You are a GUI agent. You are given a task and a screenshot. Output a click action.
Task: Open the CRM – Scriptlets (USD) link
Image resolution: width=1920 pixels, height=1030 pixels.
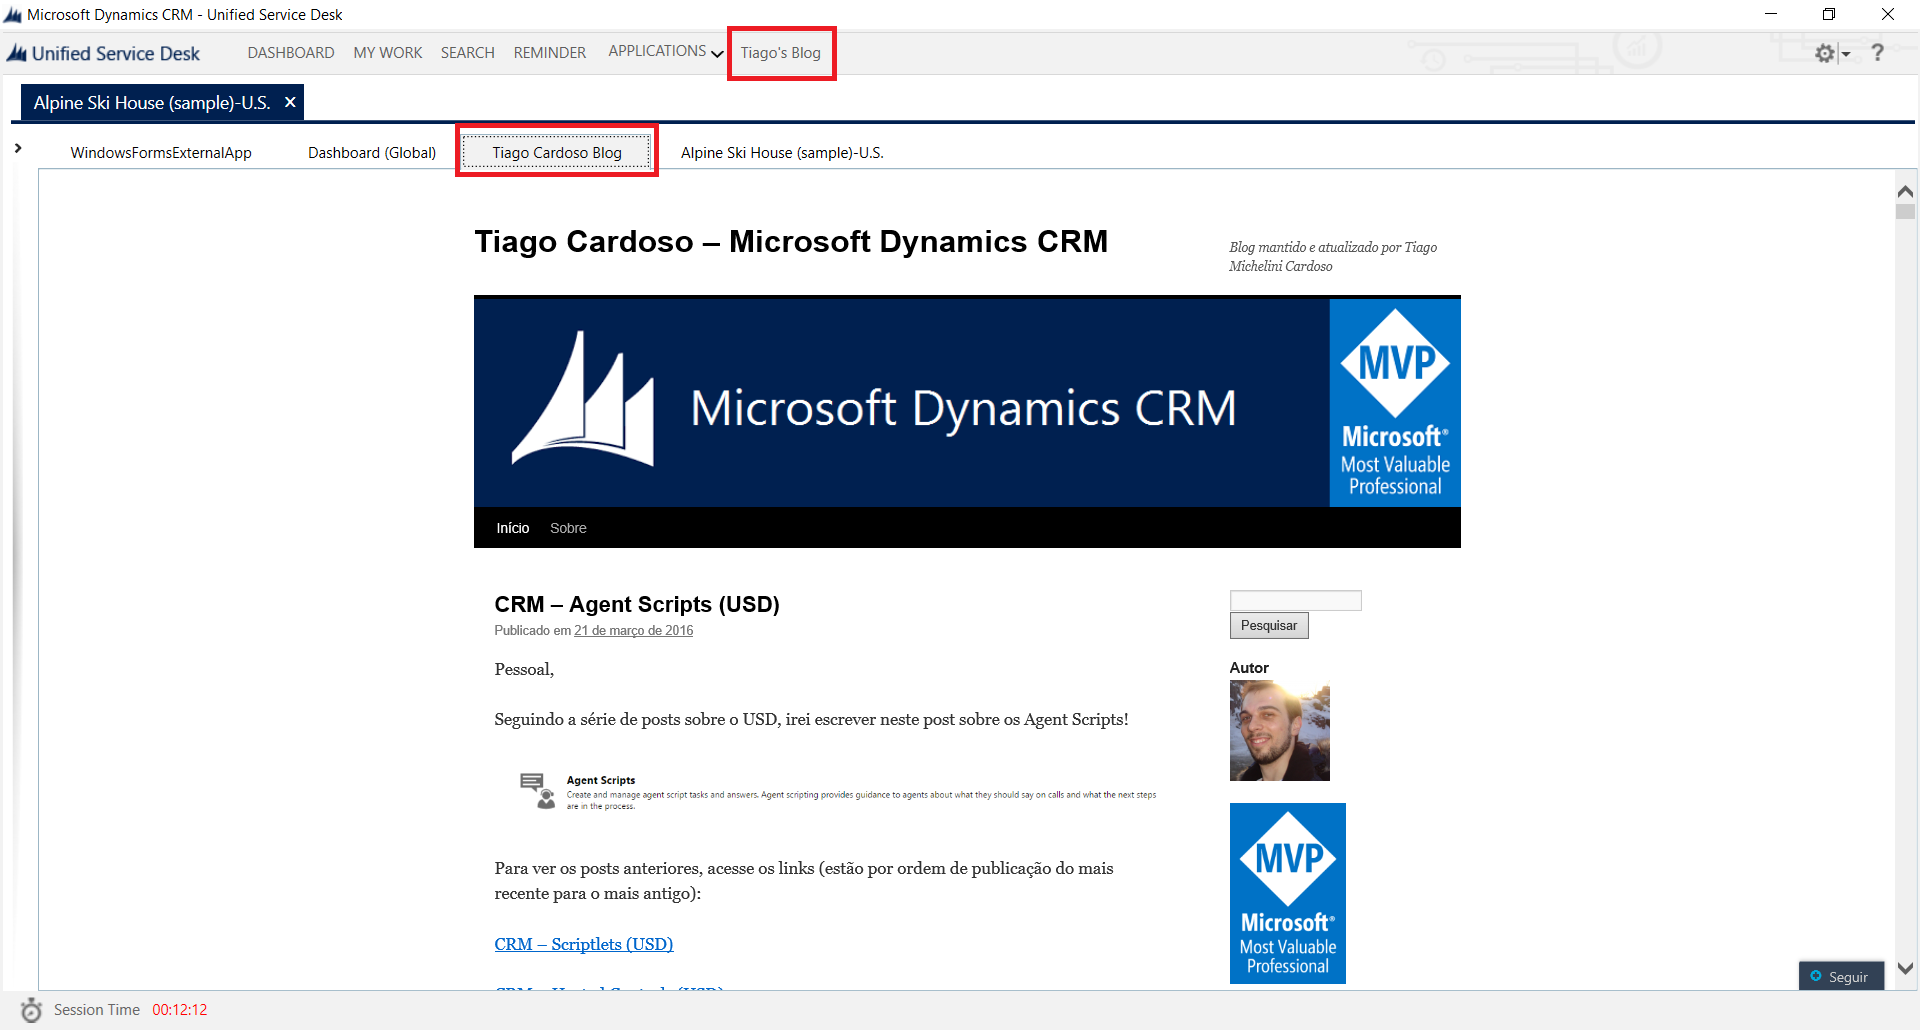point(583,944)
